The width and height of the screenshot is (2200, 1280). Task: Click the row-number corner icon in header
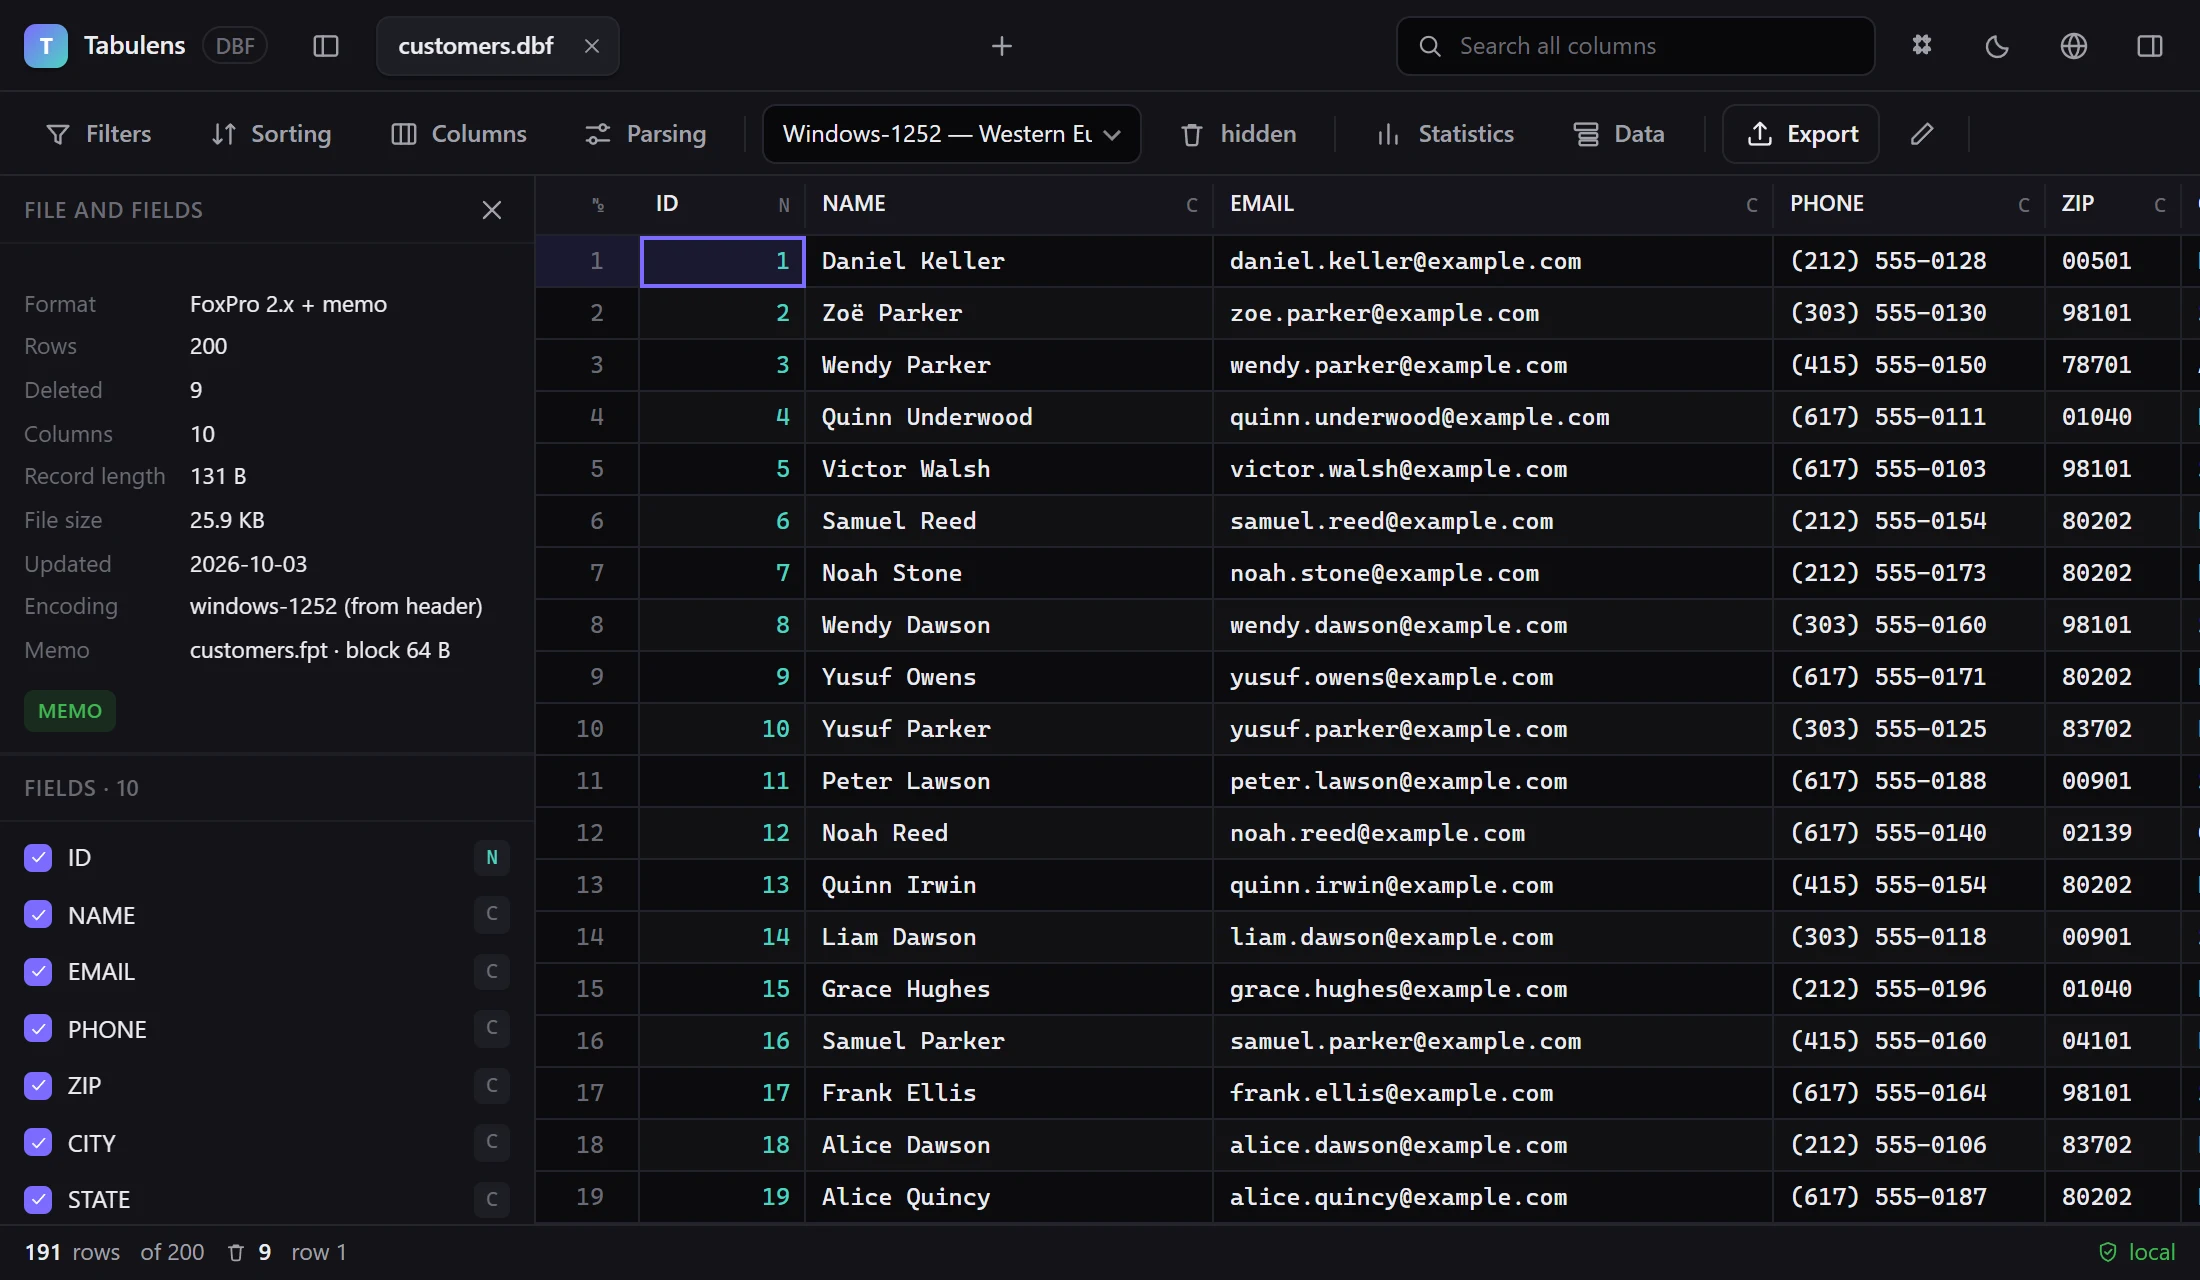598,205
